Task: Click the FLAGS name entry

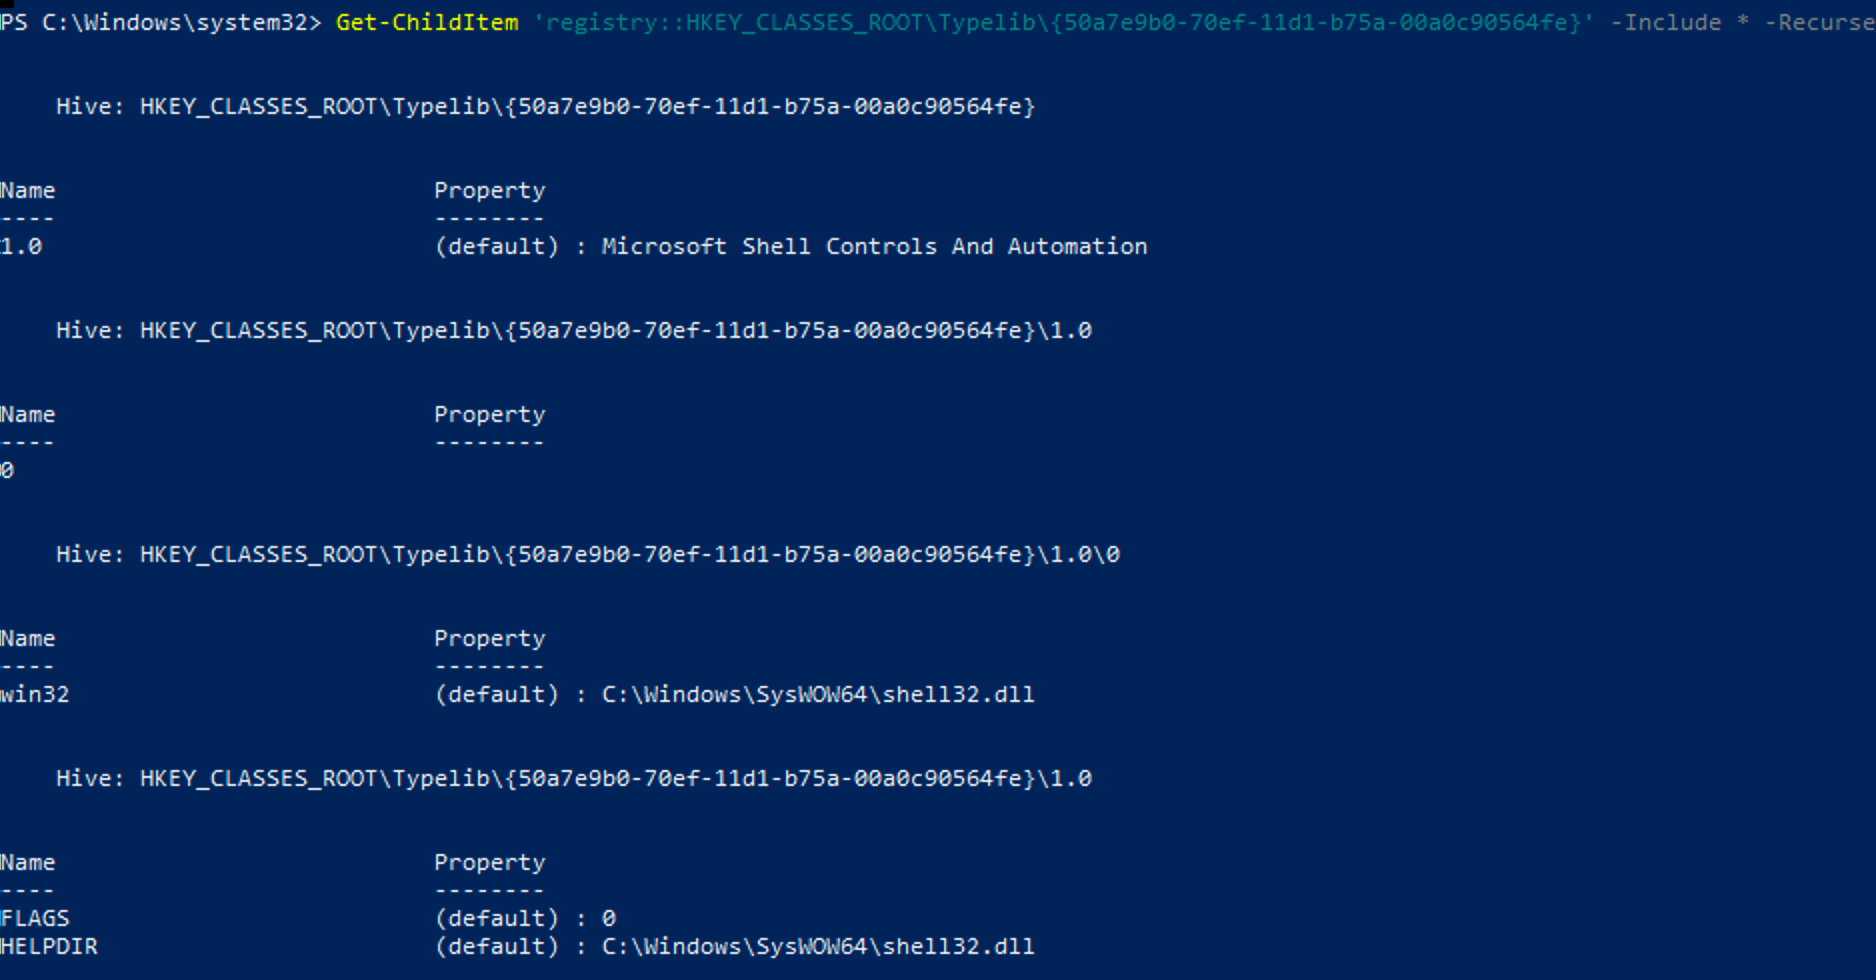Action: tap(35, 918)
